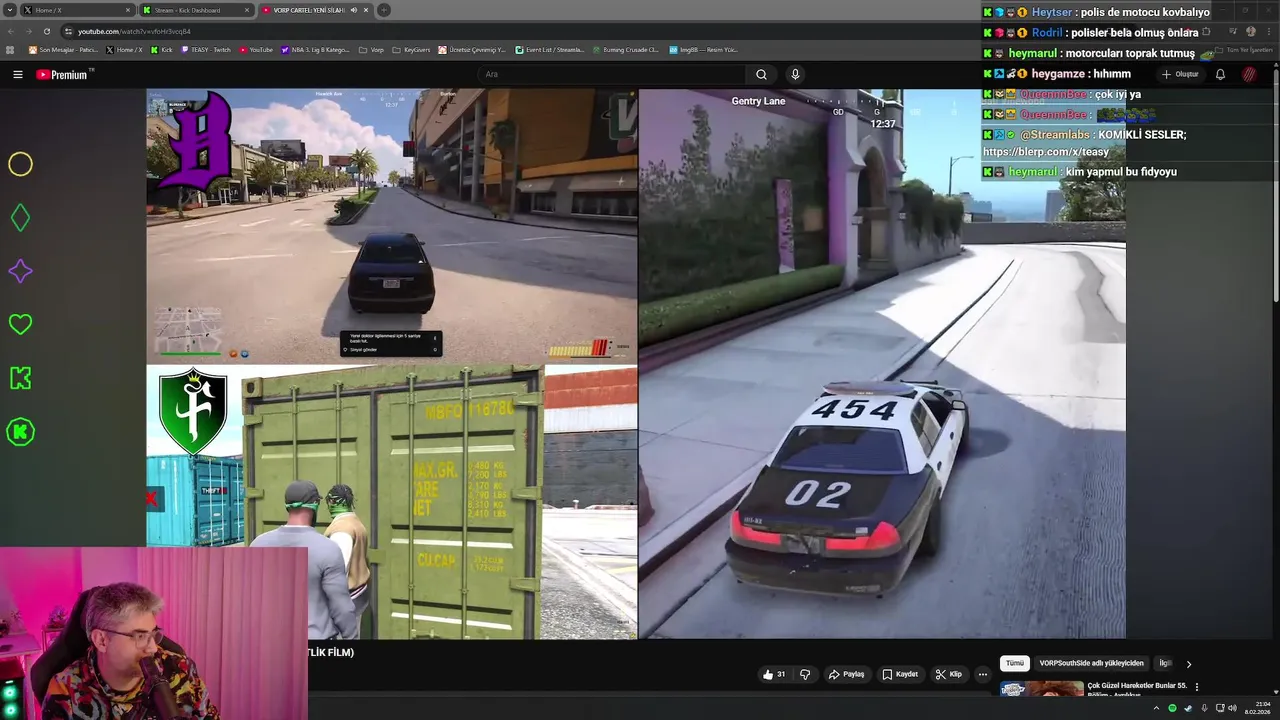1280x720 pixels.
Task: Open ImgBB Resim Yükle bookmark
Action: [x=704, y=50]
